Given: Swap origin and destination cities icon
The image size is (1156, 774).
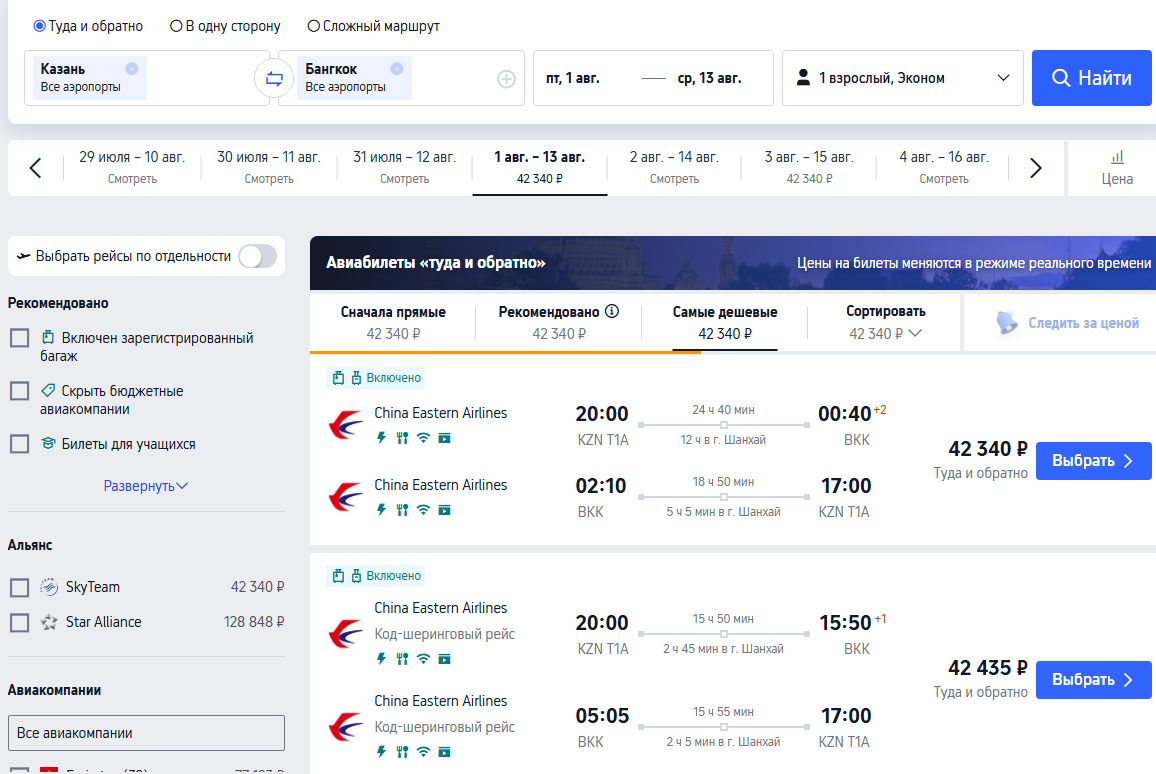Looking at the screenshot, I should coord(274,78).
